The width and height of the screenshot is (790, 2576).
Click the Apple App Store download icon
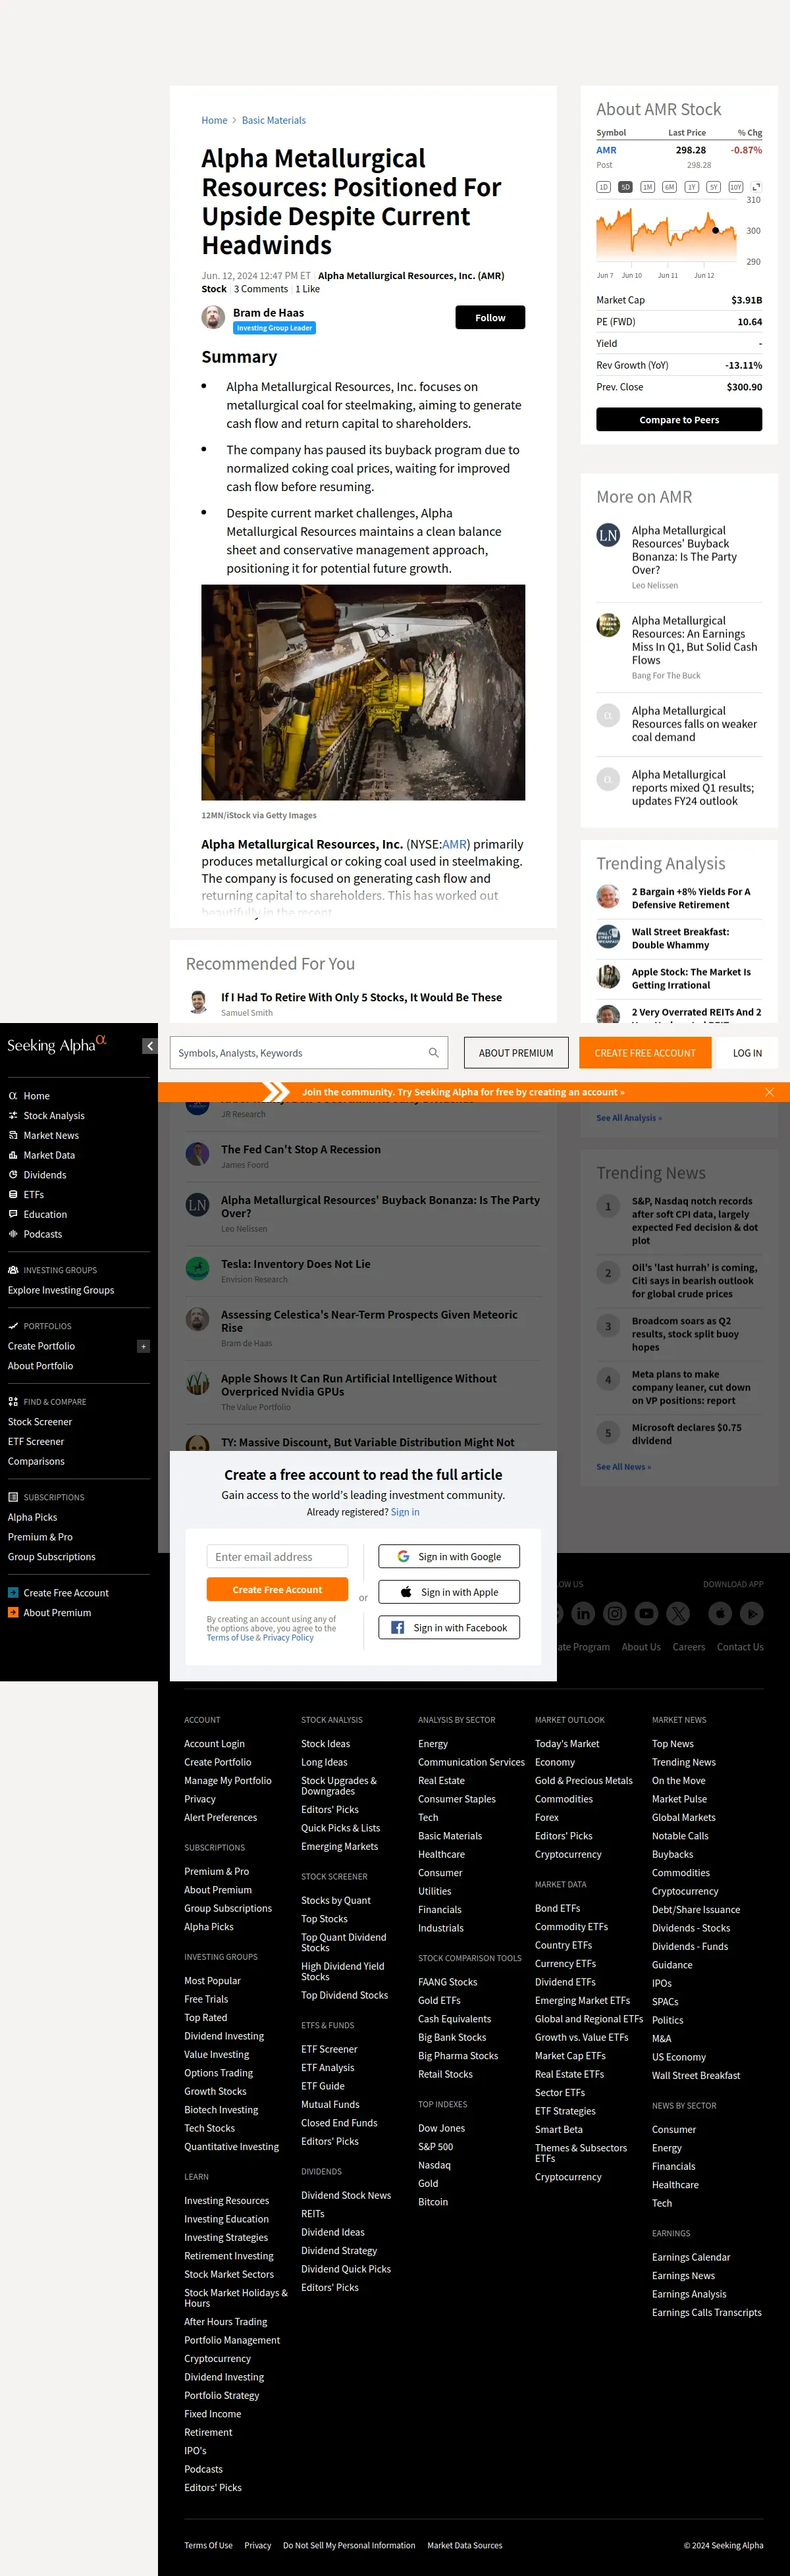(x=720, y=1613)
